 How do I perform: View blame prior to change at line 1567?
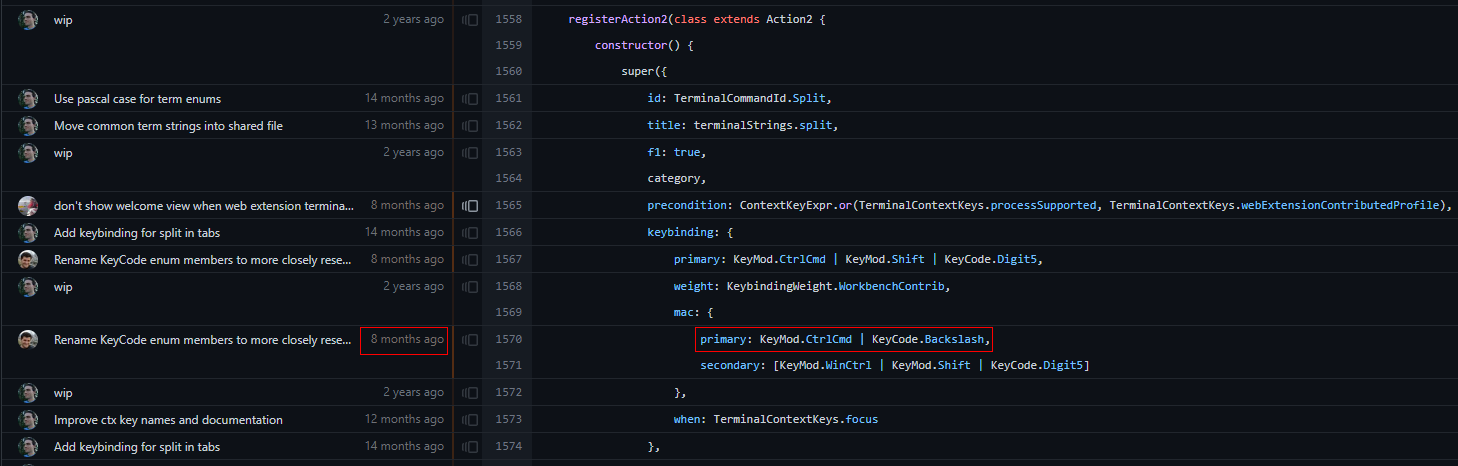[470, 259]
